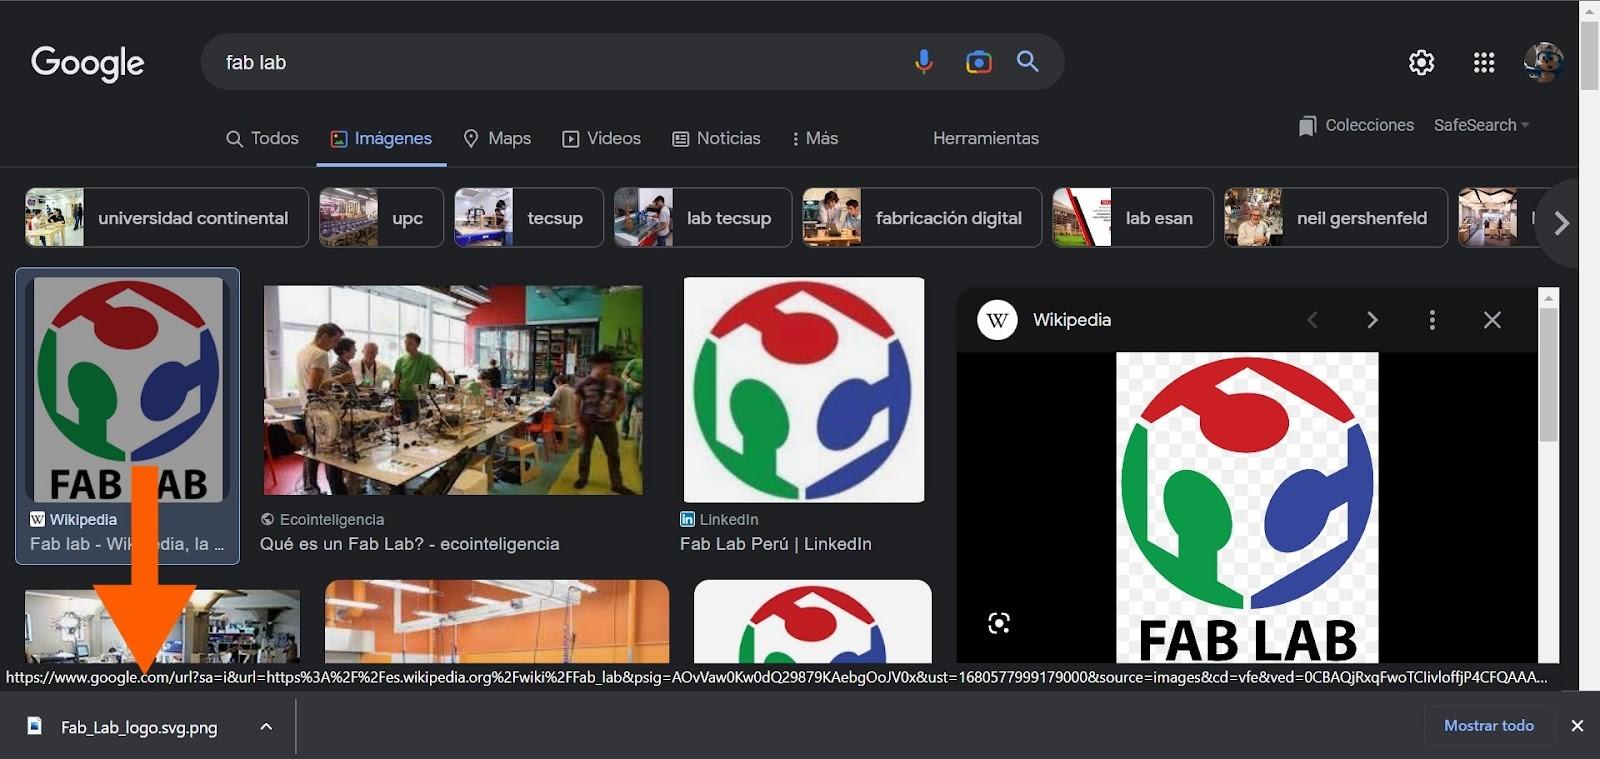Start voice search with microphone icon

(924, 62)
